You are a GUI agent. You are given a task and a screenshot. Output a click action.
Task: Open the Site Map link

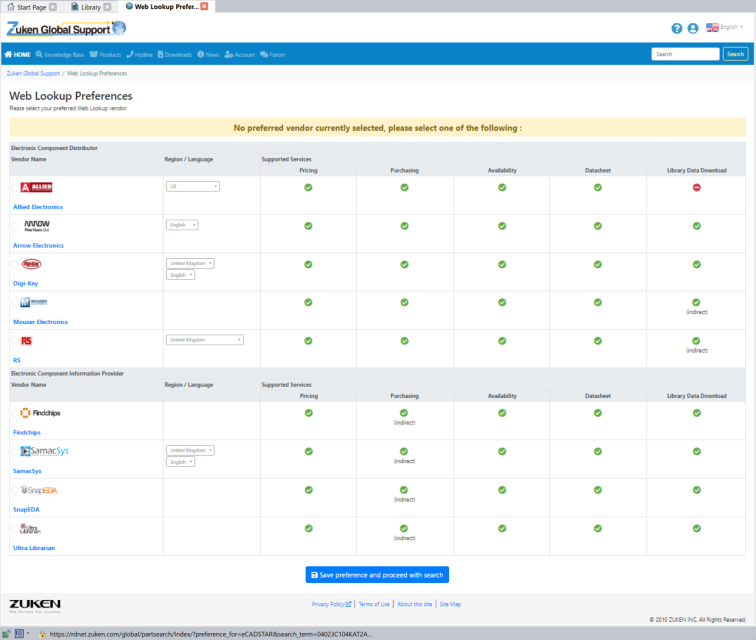tap(450, 604)
